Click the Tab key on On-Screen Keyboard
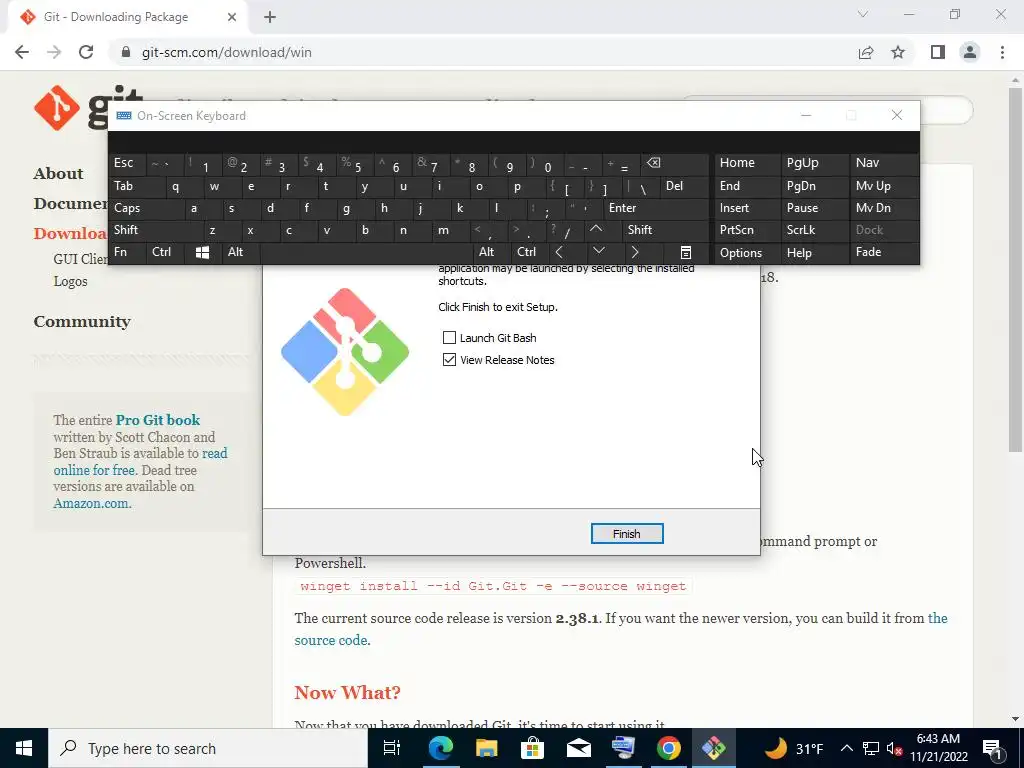 pyautogui.click(x=136, y=186)
